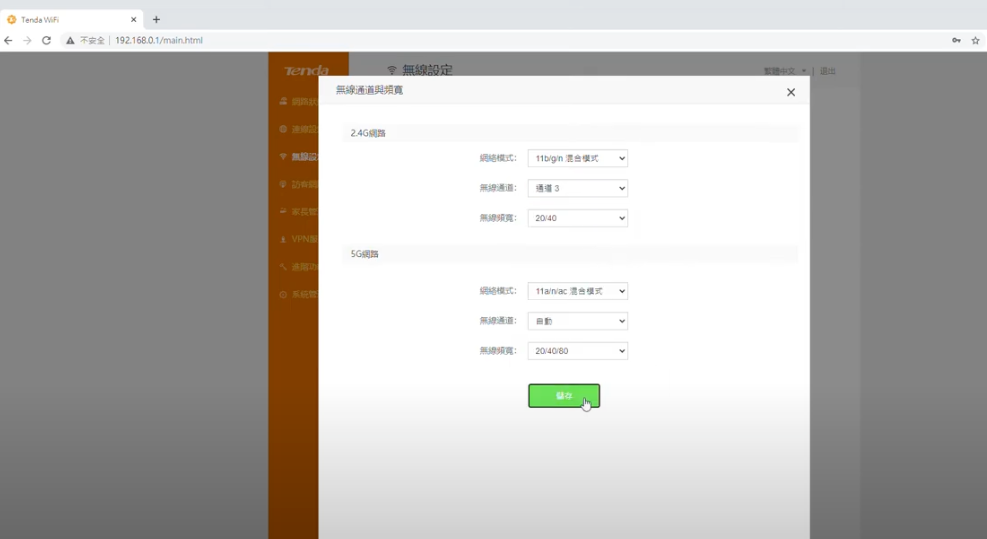The height and width of the screenshot is (539, 987).
Task: Click the 退出 logout link
Action: coord(828,71)
